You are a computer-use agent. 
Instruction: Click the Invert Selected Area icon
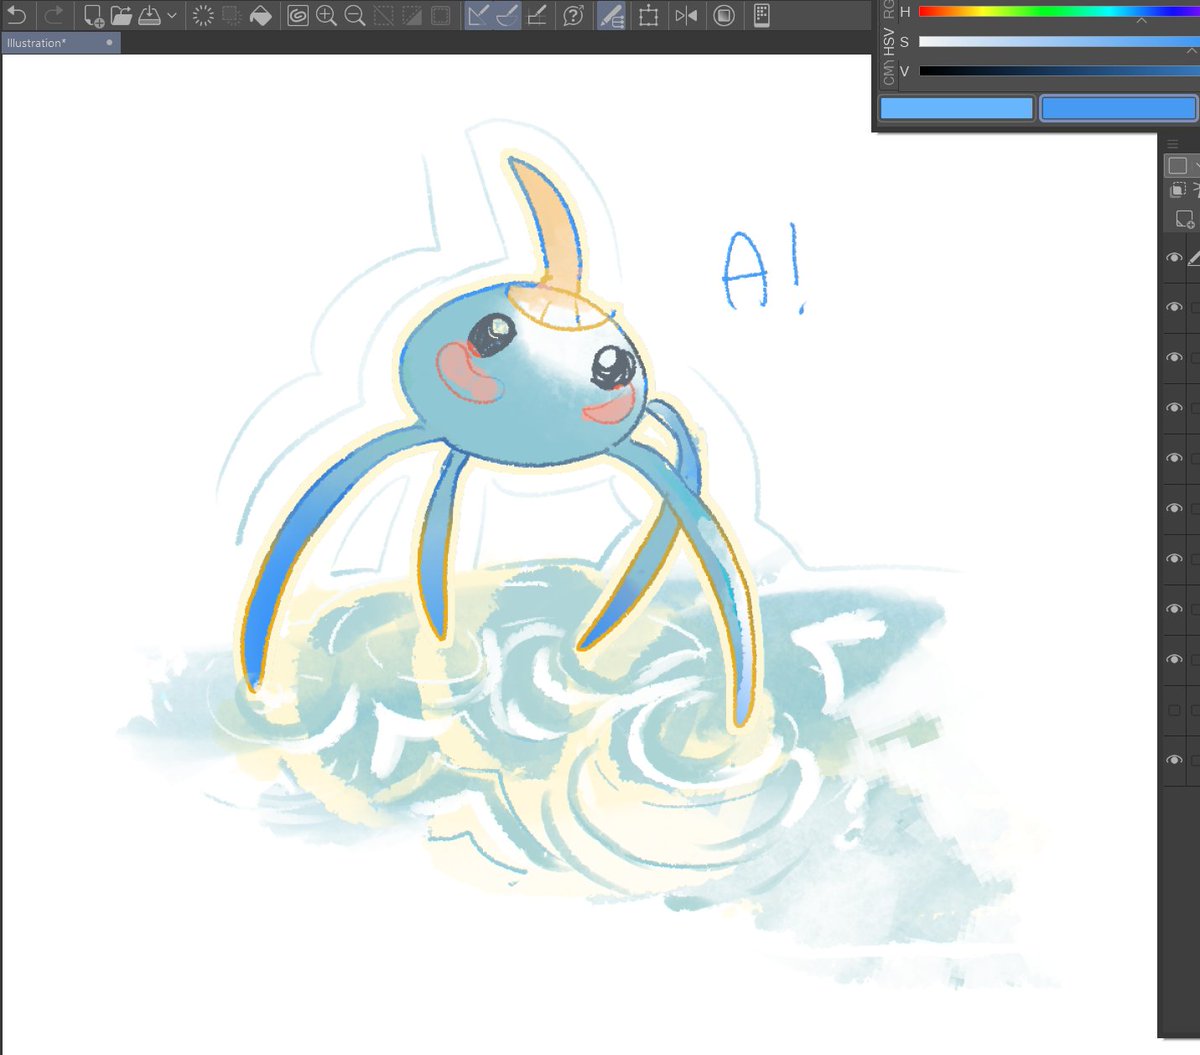coord(411,15)
